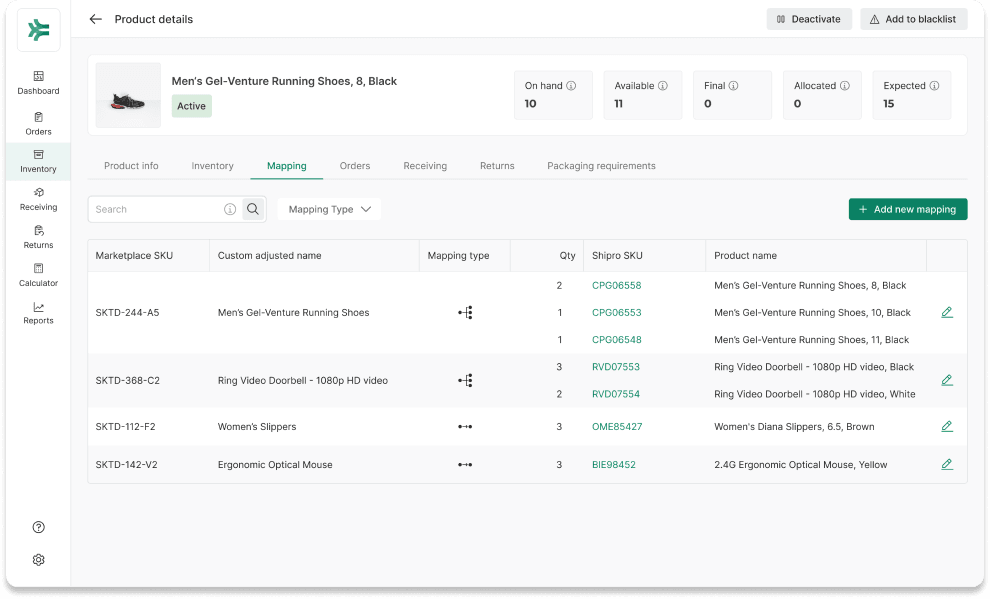Click Add new mapping button
The width and height of the screenshot is (990, 599).
click(x=907, y=209)
